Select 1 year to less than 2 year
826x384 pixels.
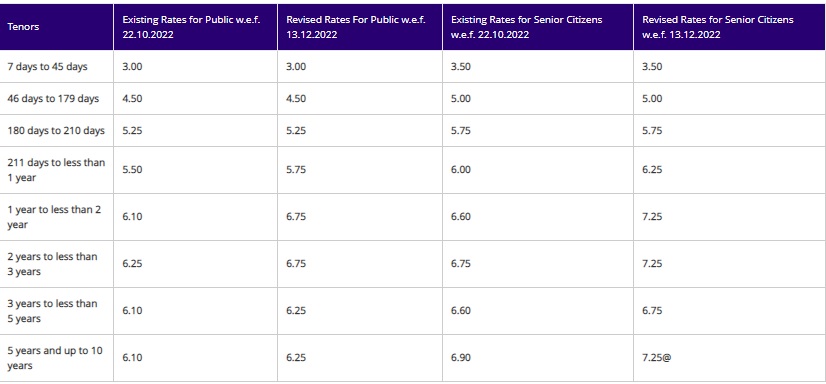point(54,217)
